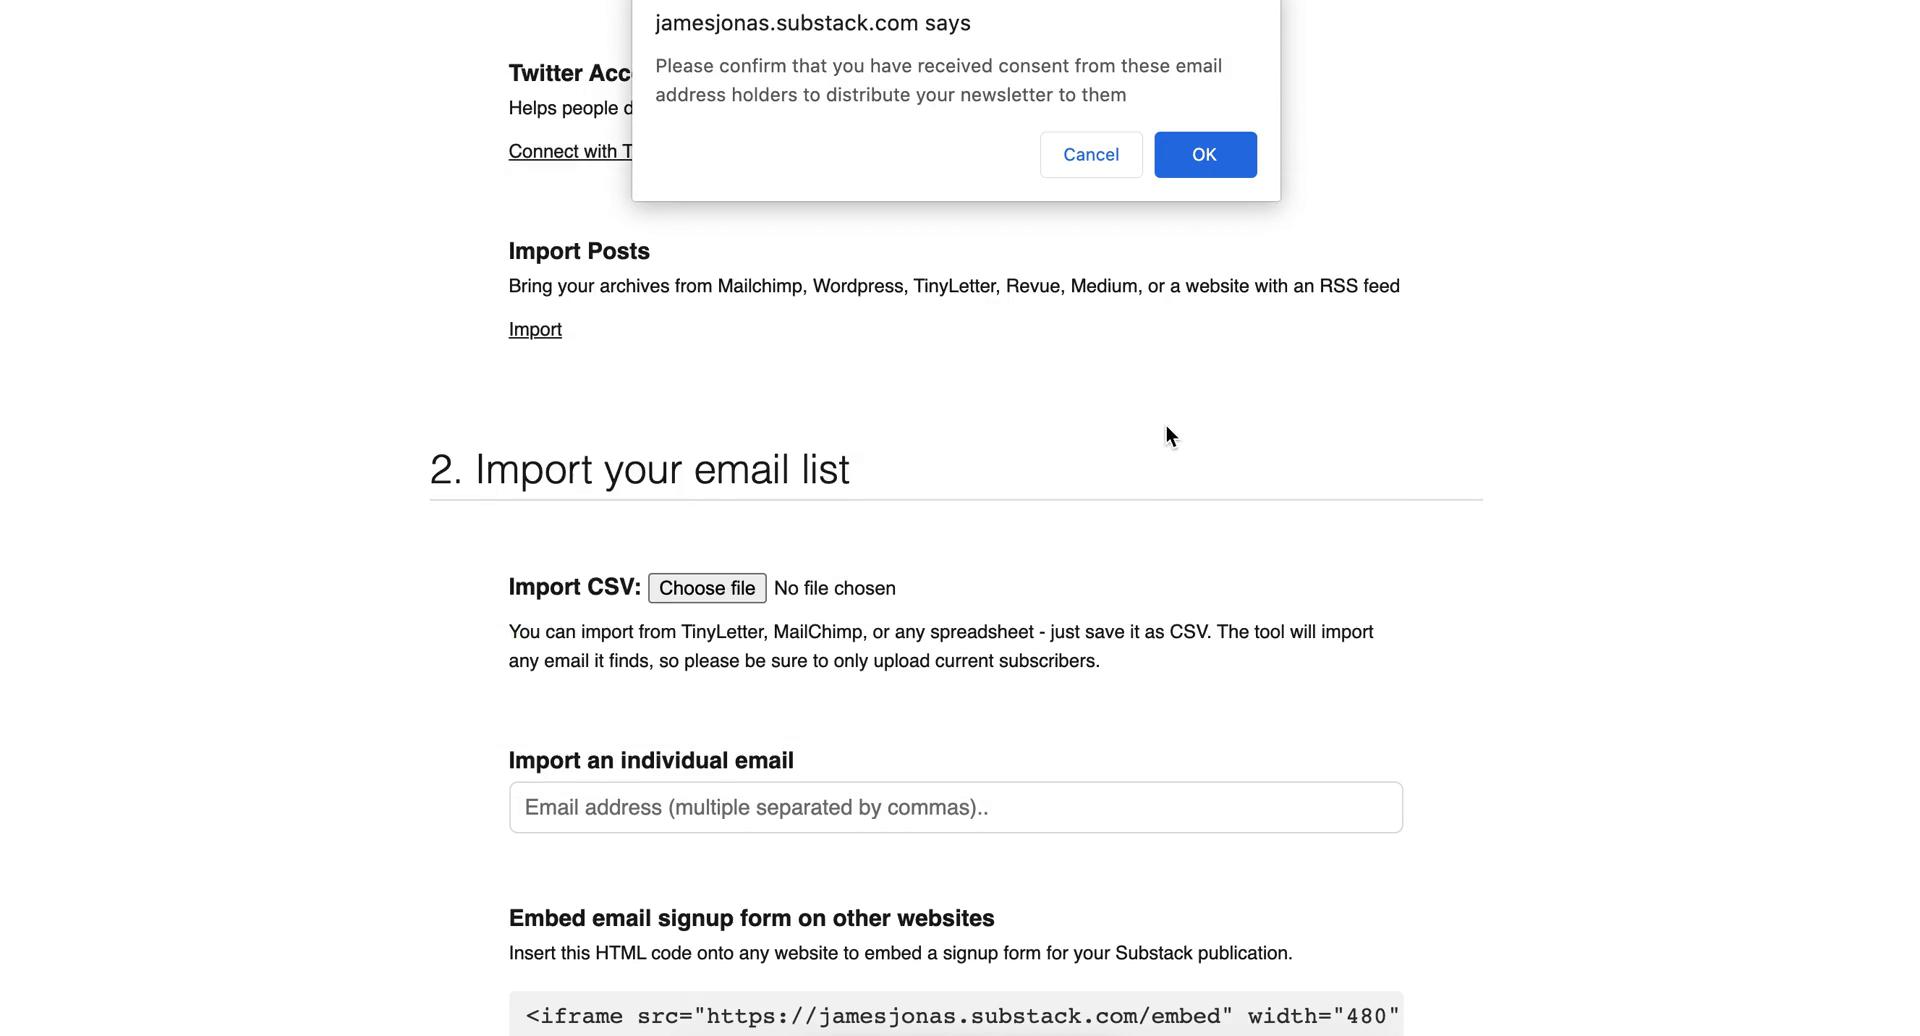Confirm the consent dialog with OK

pyautogui.click(x=1205, y=155)
